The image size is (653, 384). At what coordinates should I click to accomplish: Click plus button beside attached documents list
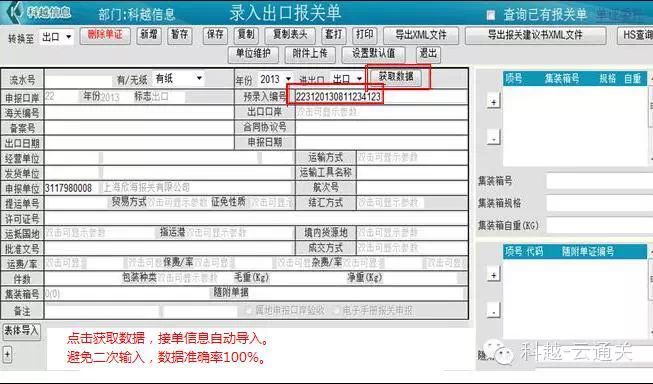point(493,275)
